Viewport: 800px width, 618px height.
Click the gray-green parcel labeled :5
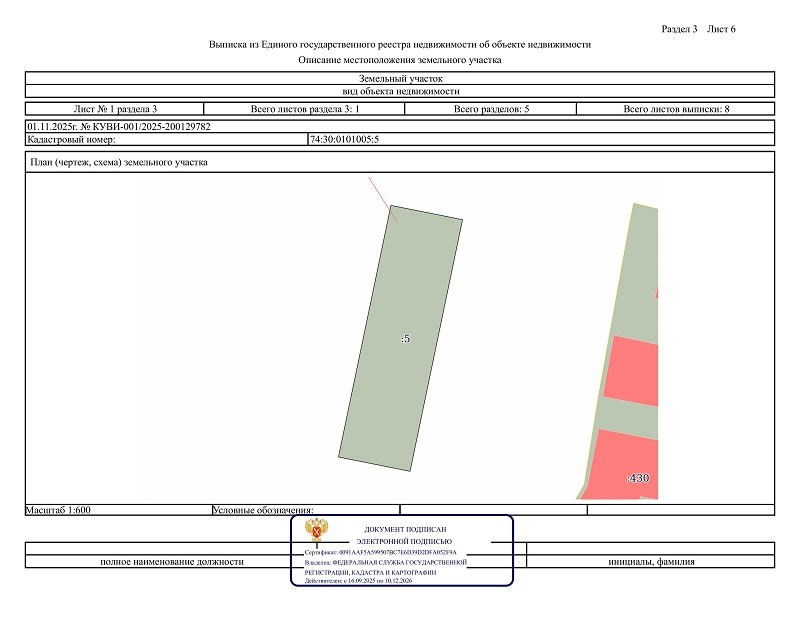coord(400,340)
